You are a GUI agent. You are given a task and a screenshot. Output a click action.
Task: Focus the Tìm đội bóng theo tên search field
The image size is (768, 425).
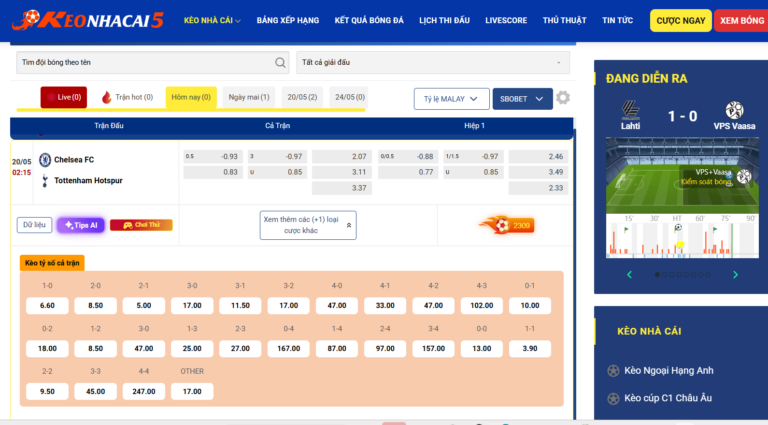152,63
